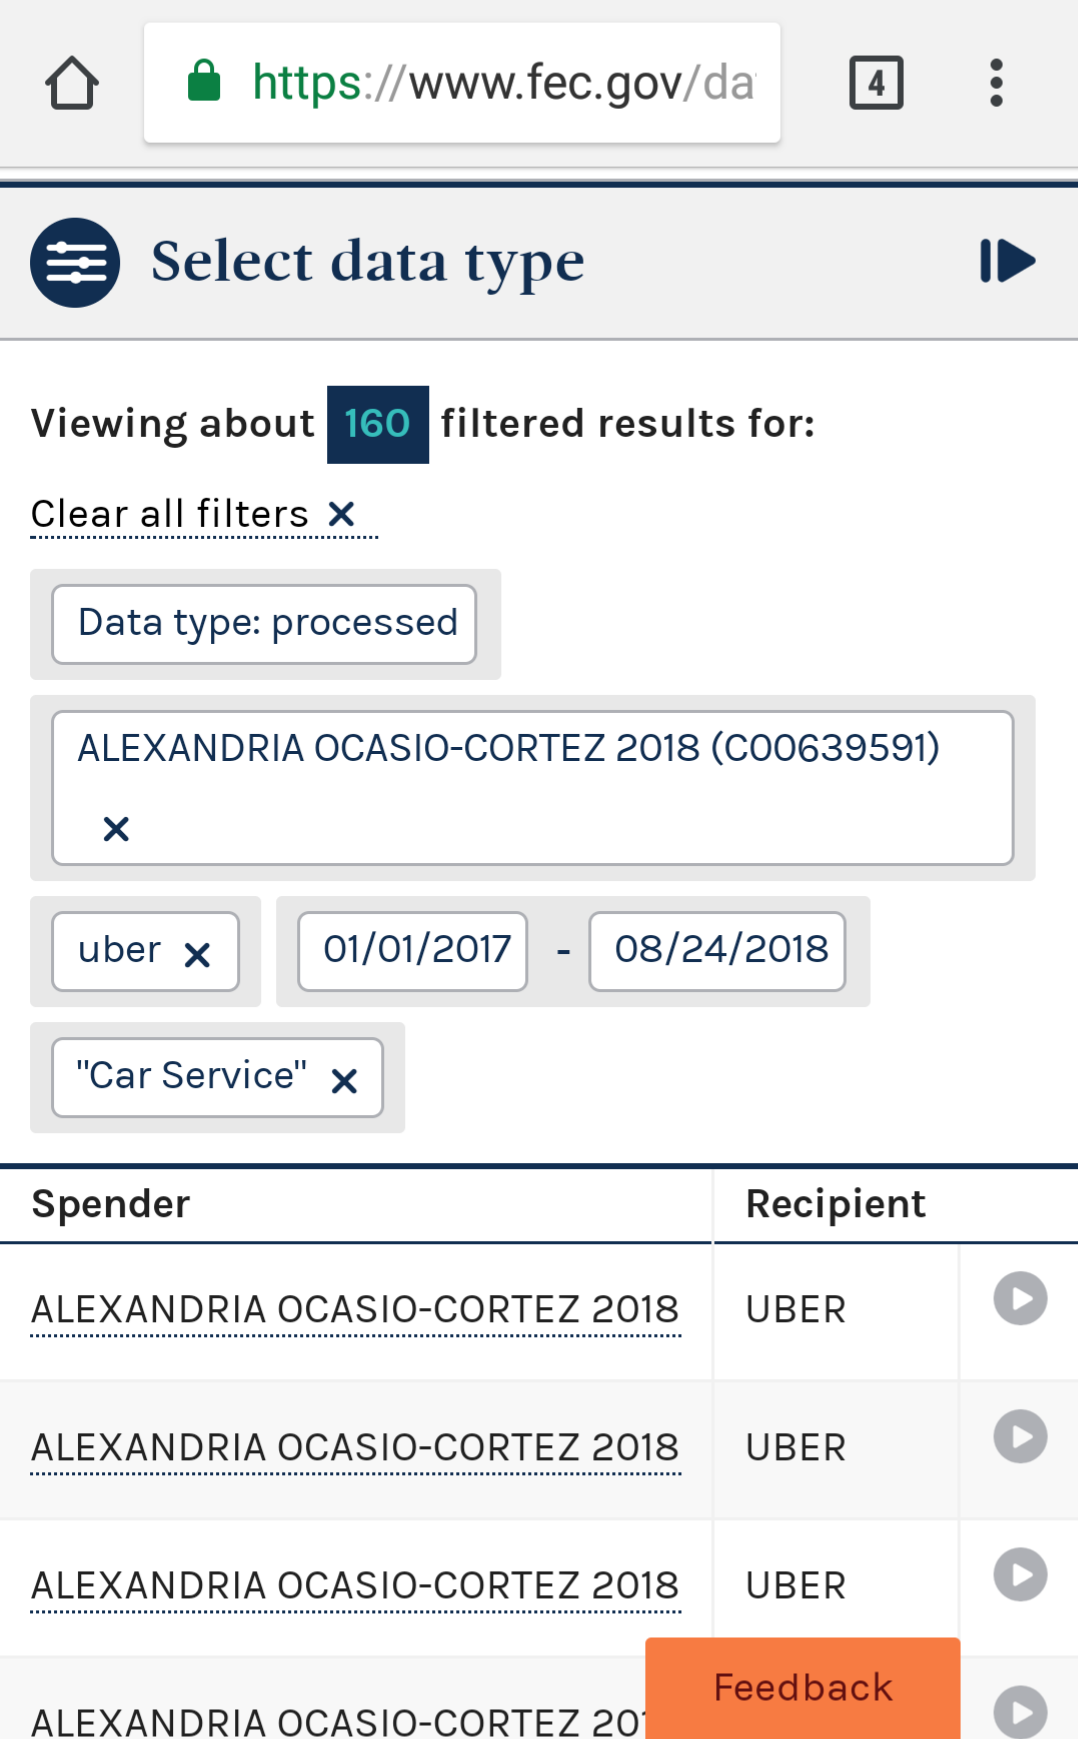Expand details for the second UBER row

tap(1020, 1437)
